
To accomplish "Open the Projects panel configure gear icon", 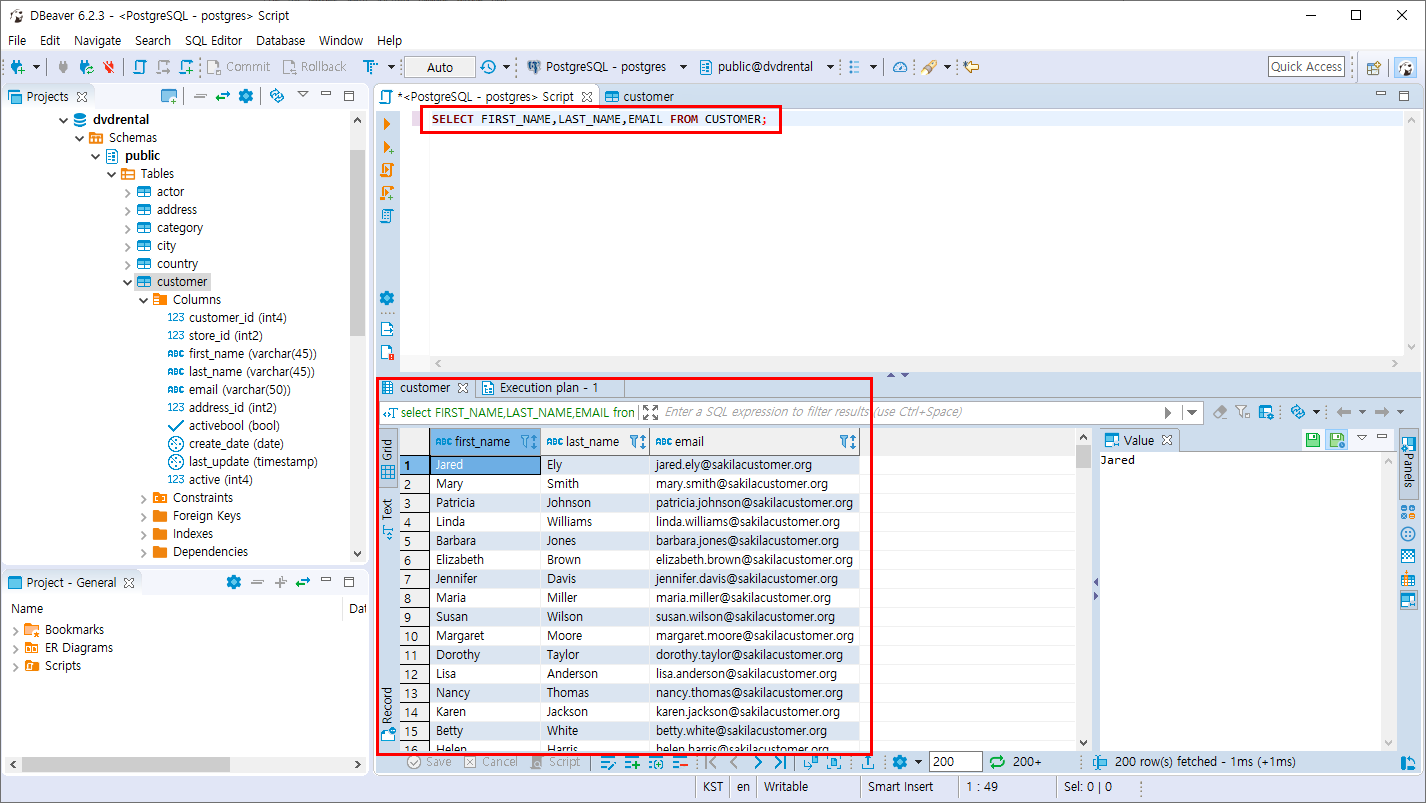I will [x=246, y=96].
